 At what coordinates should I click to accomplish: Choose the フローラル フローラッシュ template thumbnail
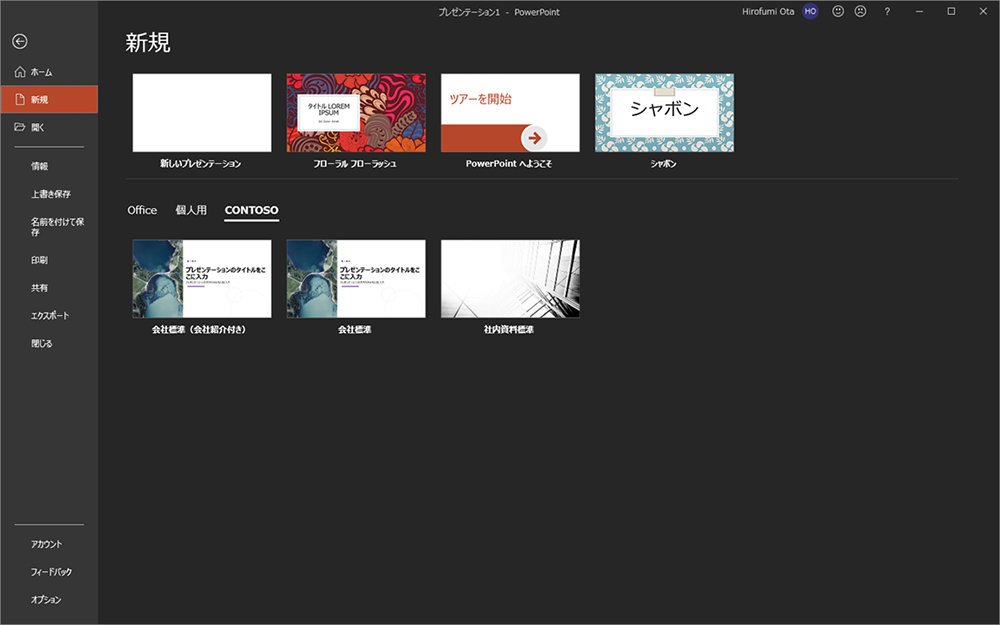click(x=356, y=113)
